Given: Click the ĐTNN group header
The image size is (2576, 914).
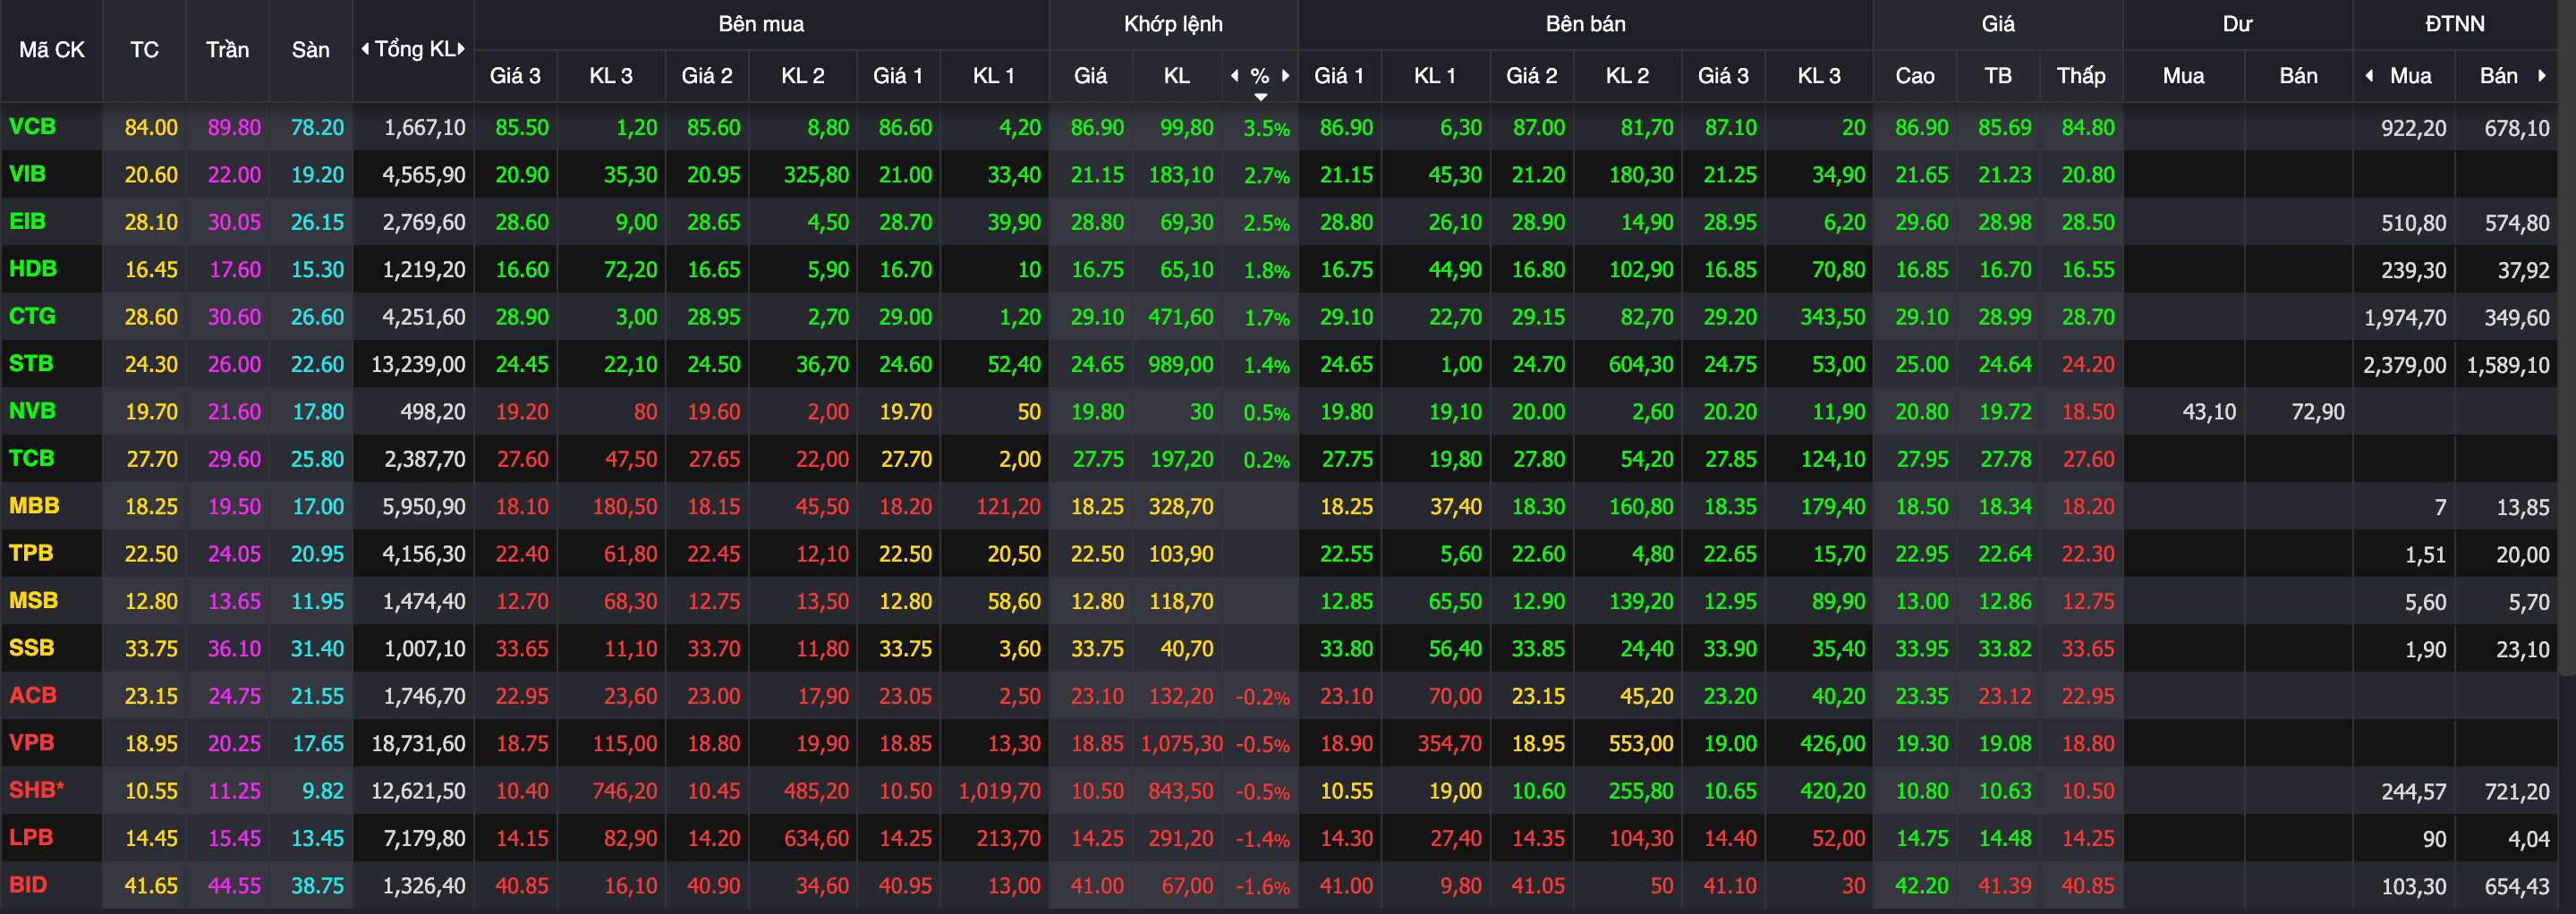Looking at the screenshot, I should [x=2454, y=24].
